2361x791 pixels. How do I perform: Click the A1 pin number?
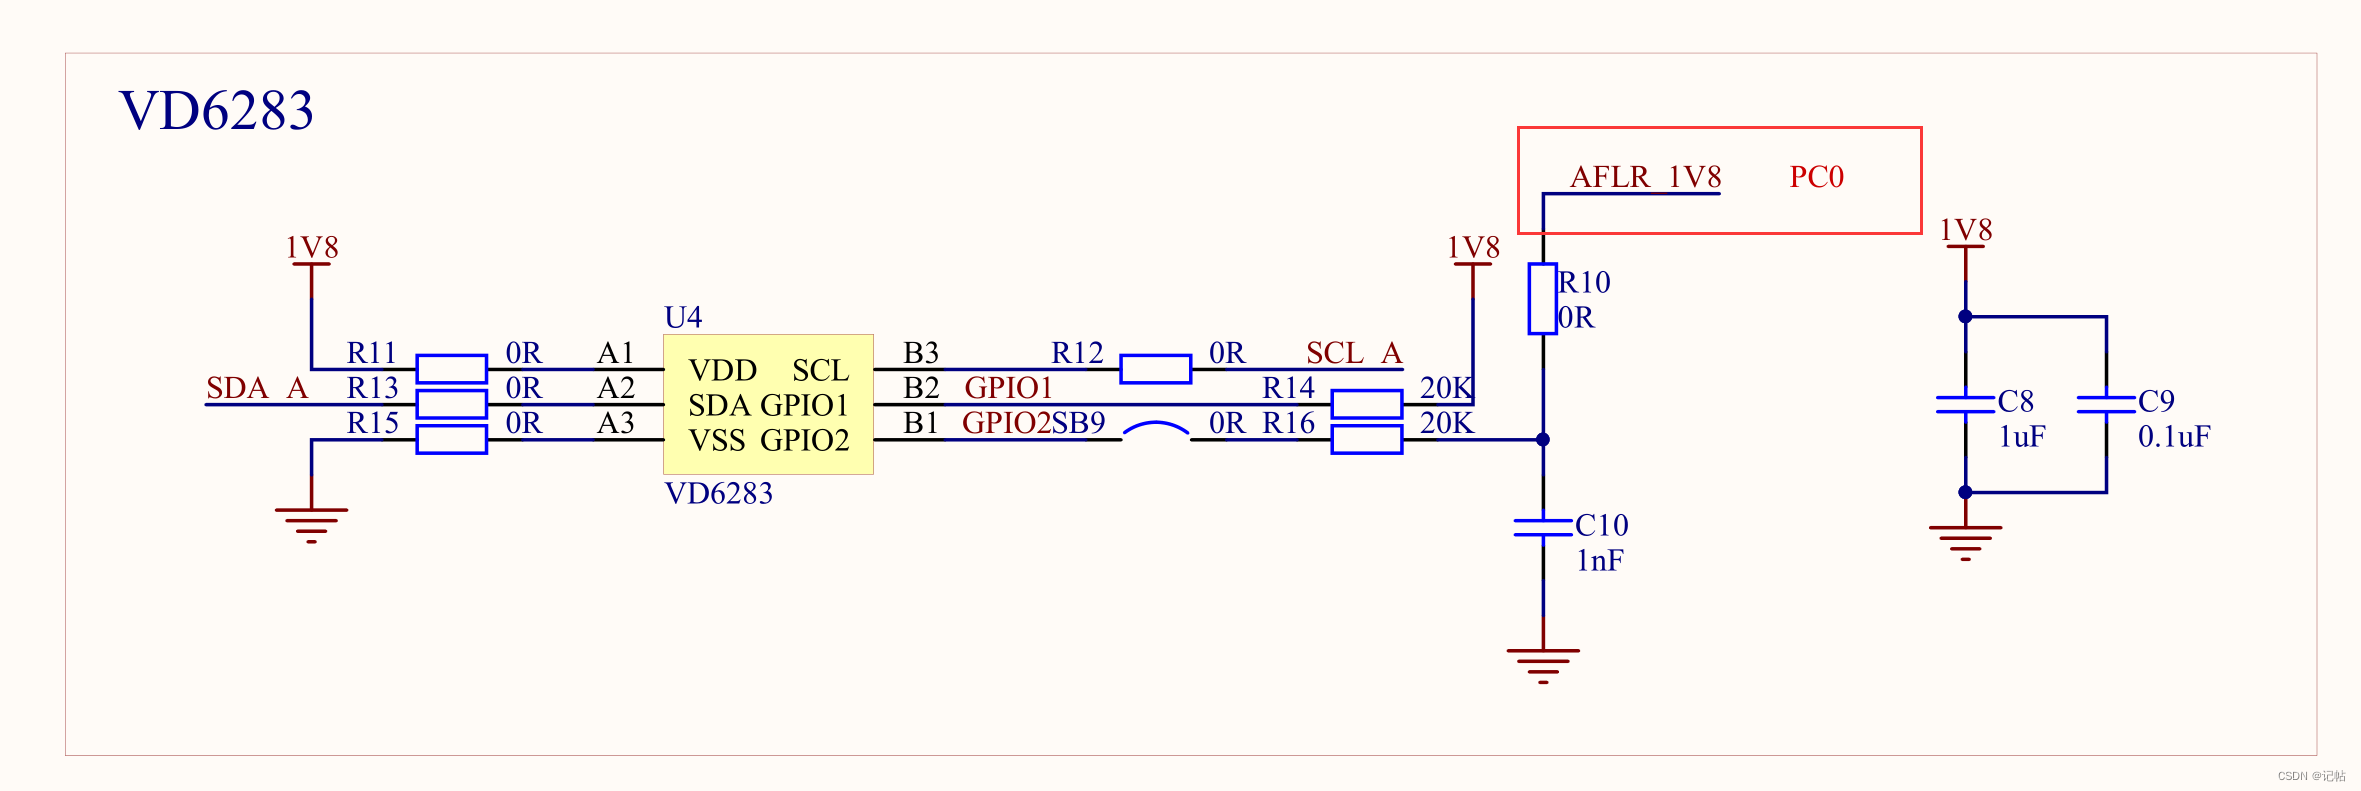615,353
